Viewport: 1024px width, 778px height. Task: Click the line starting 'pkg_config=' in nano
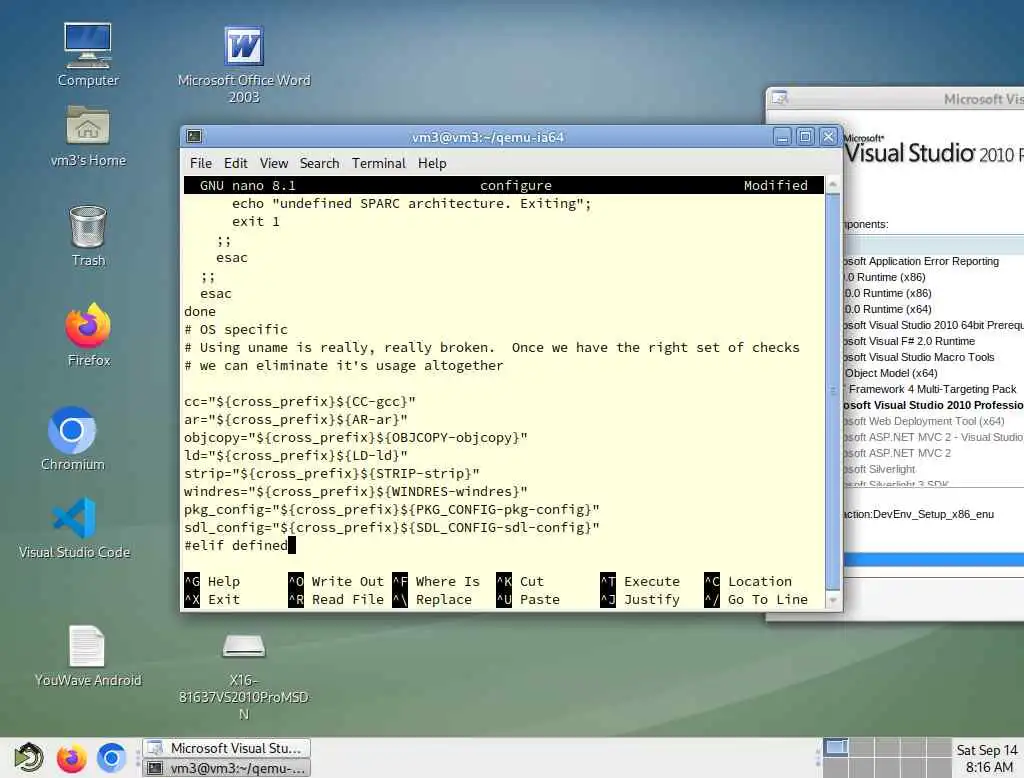point(392,510)
